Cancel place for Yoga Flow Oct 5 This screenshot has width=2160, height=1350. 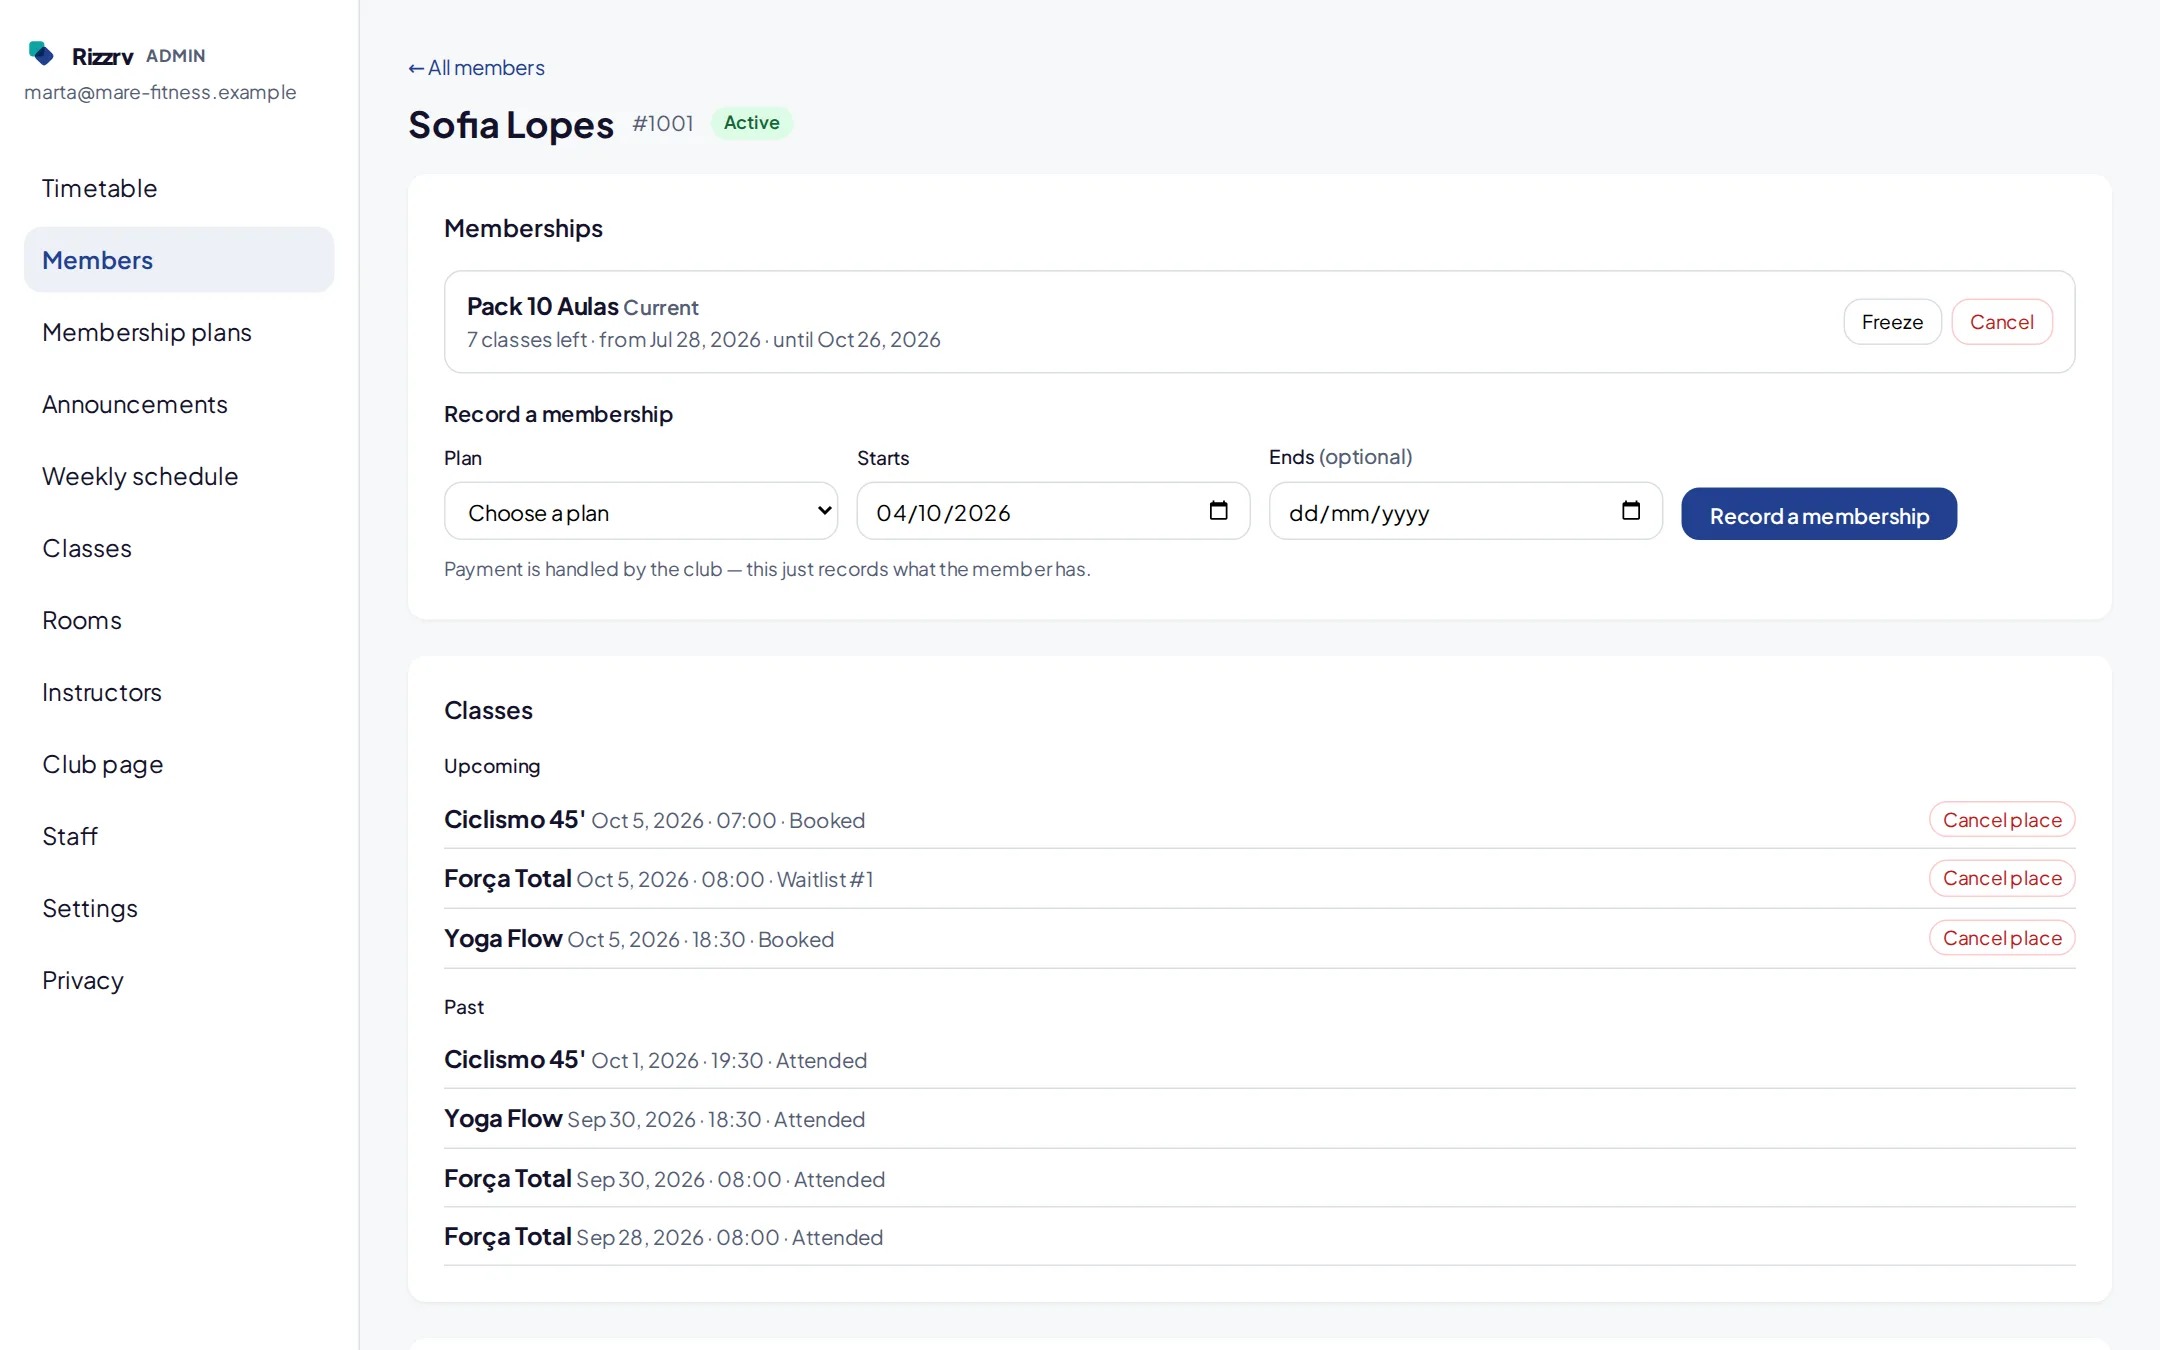point(2002,938)
